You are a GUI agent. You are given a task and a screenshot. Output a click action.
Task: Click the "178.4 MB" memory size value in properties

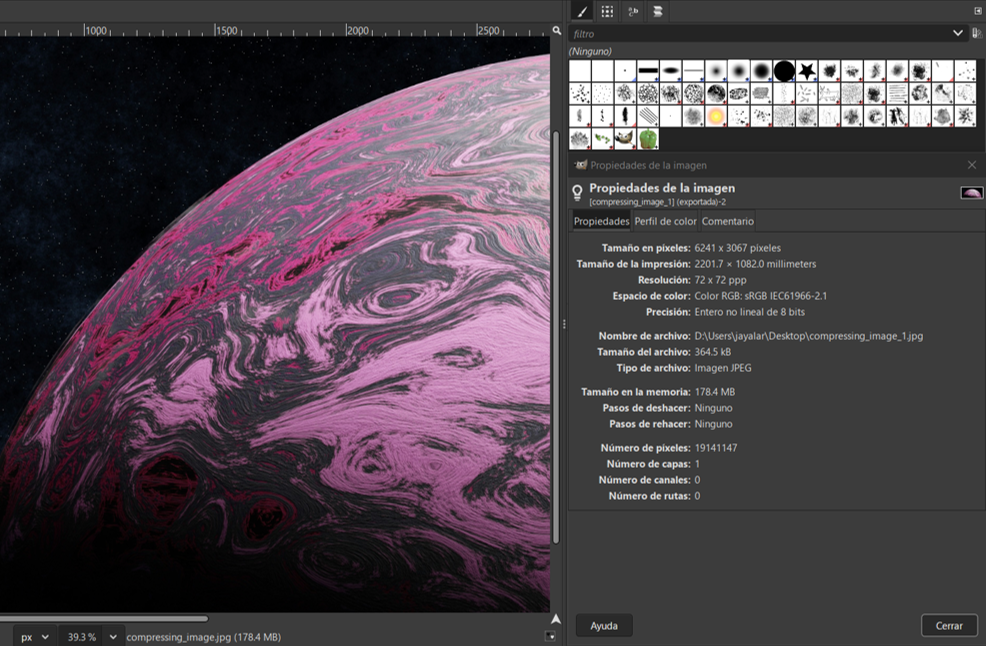coord(714,392)
